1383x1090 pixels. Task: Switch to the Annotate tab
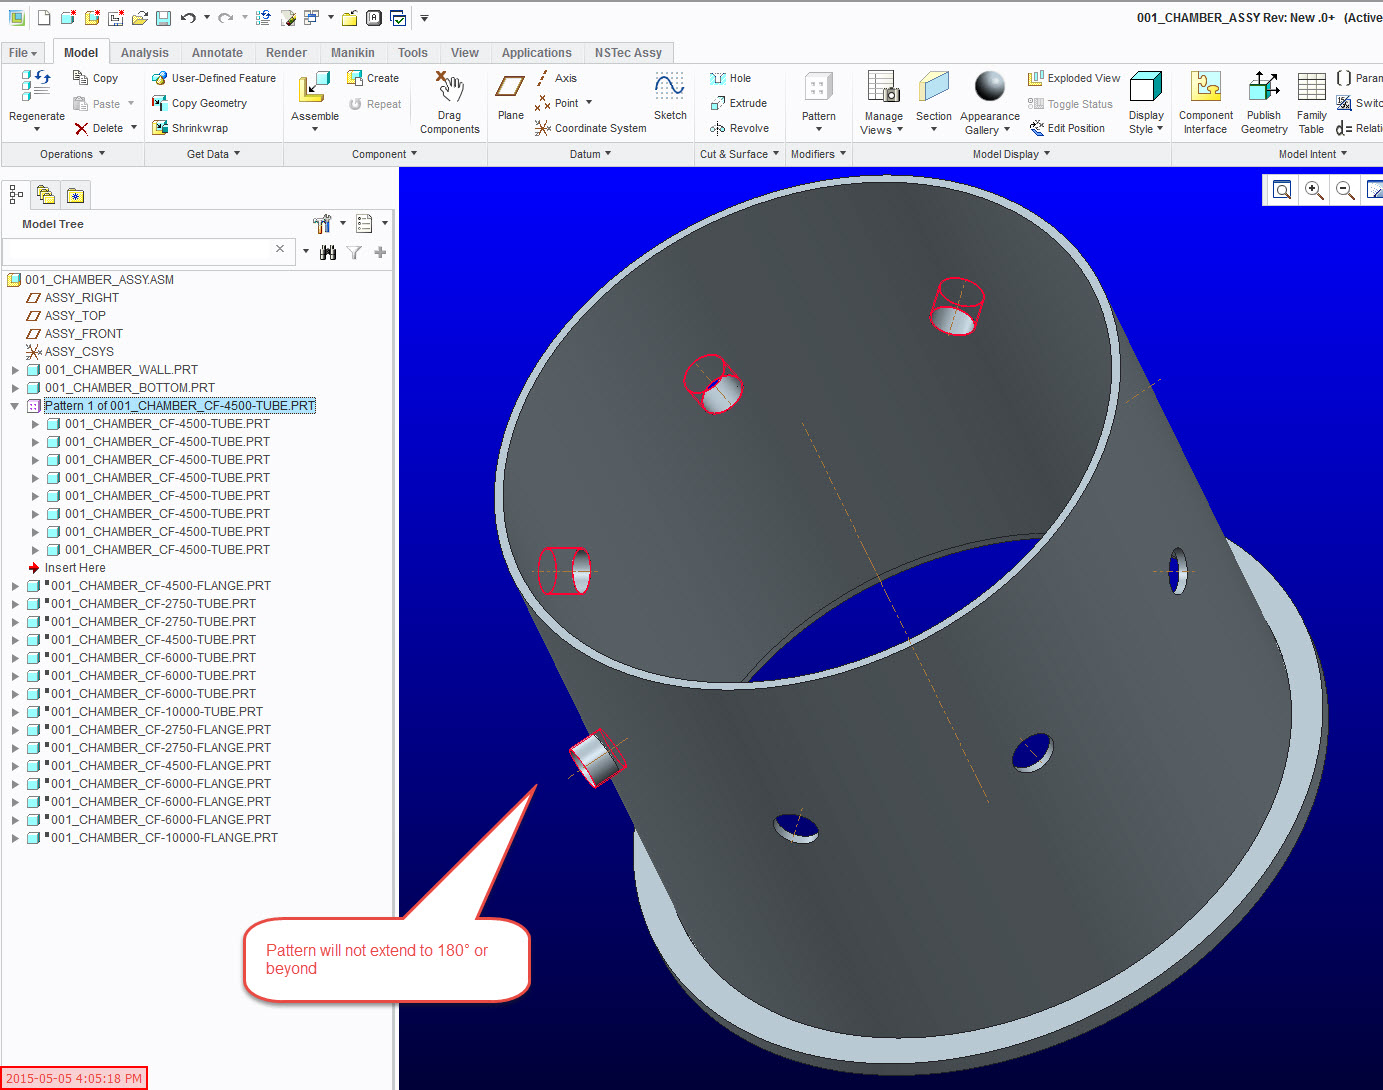point(217,53)
